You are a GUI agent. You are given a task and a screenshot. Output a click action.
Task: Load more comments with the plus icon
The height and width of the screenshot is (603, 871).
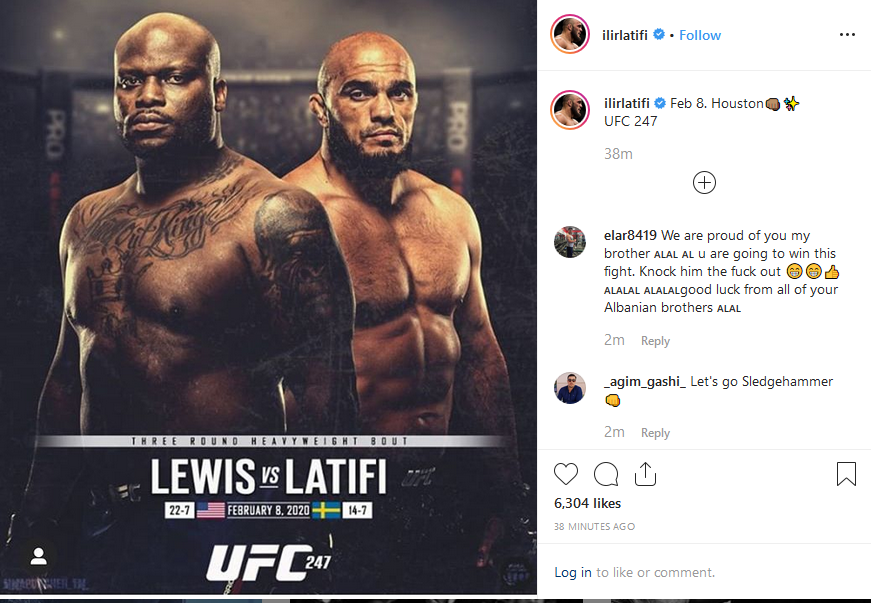click(x=704, y=183)
